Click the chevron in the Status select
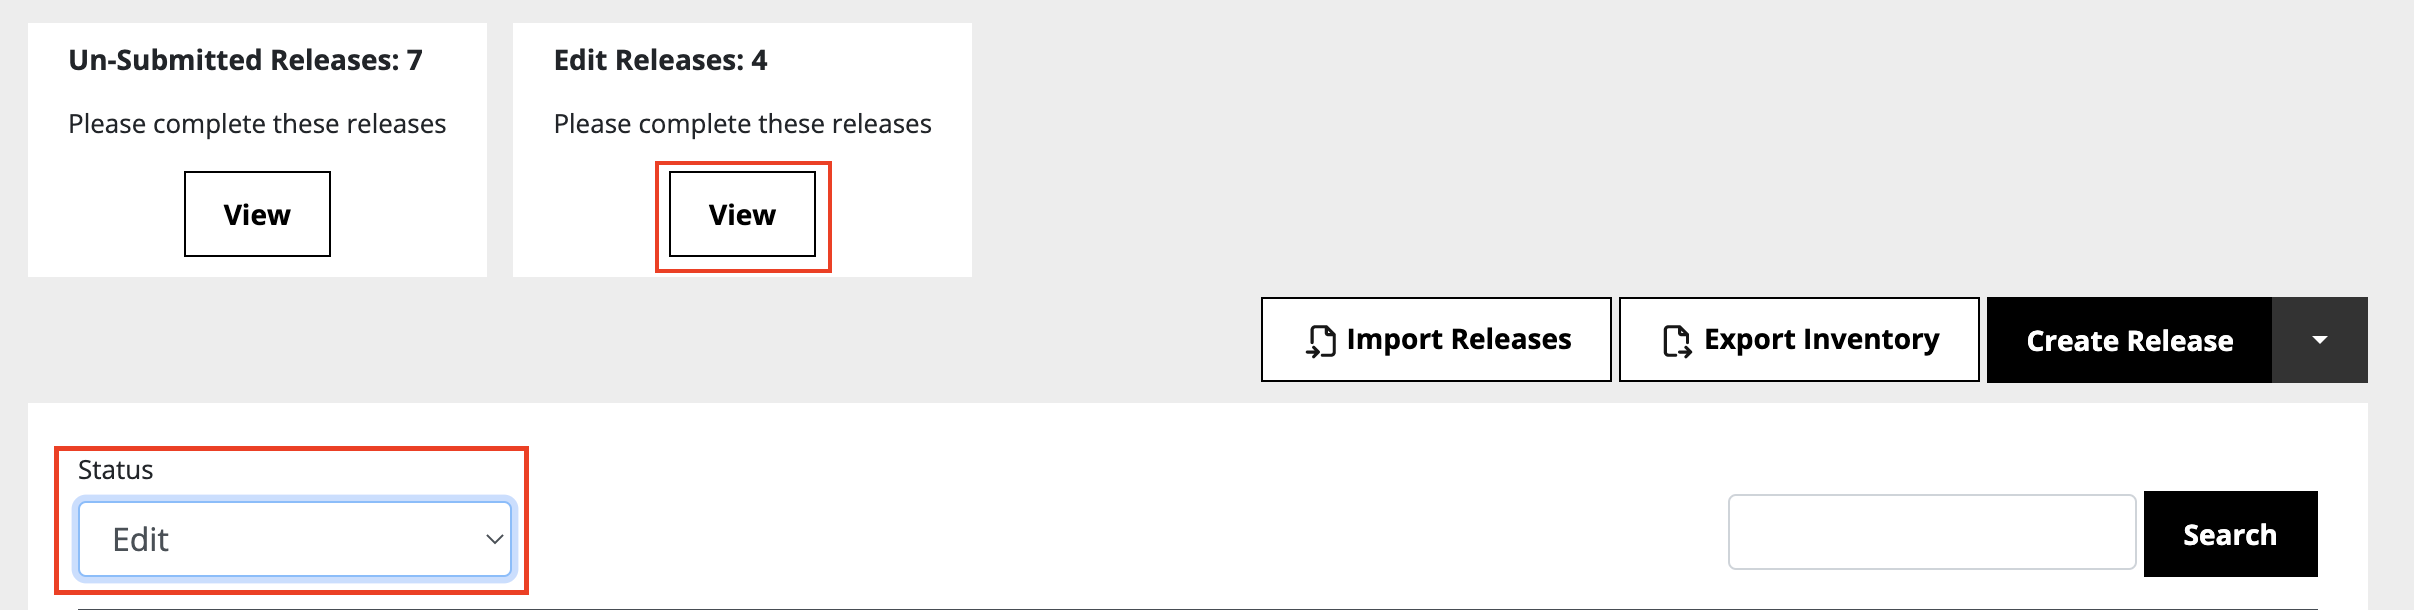Image resolution: width=2414 pixels, height=610 pixels. pos(494,539)
